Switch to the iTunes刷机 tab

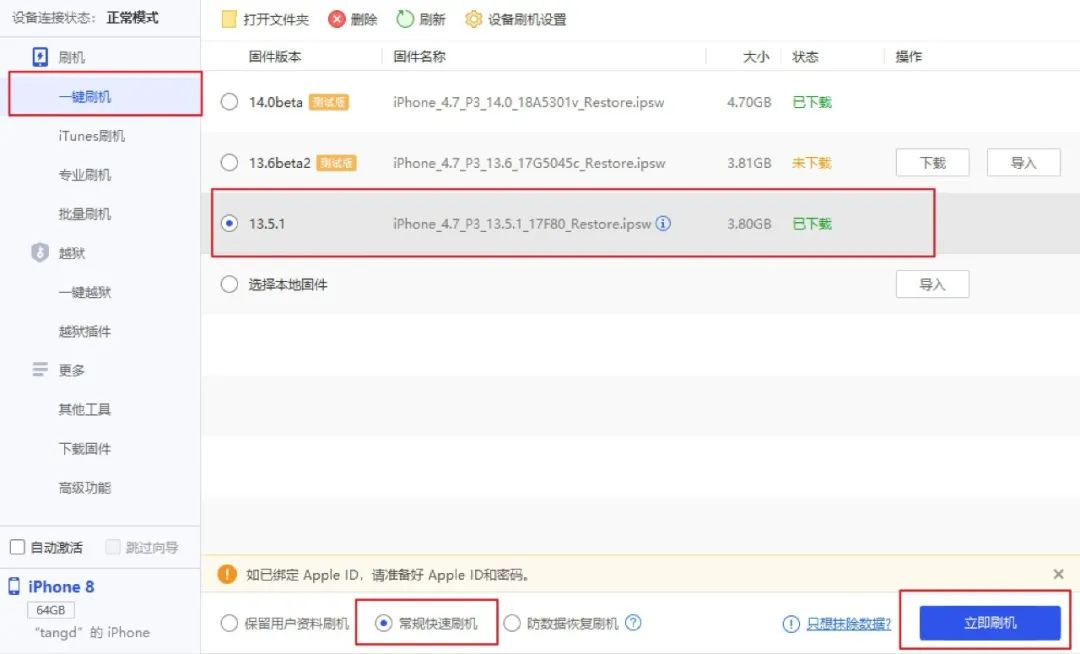pyautogui.click(x=90, y=135)
